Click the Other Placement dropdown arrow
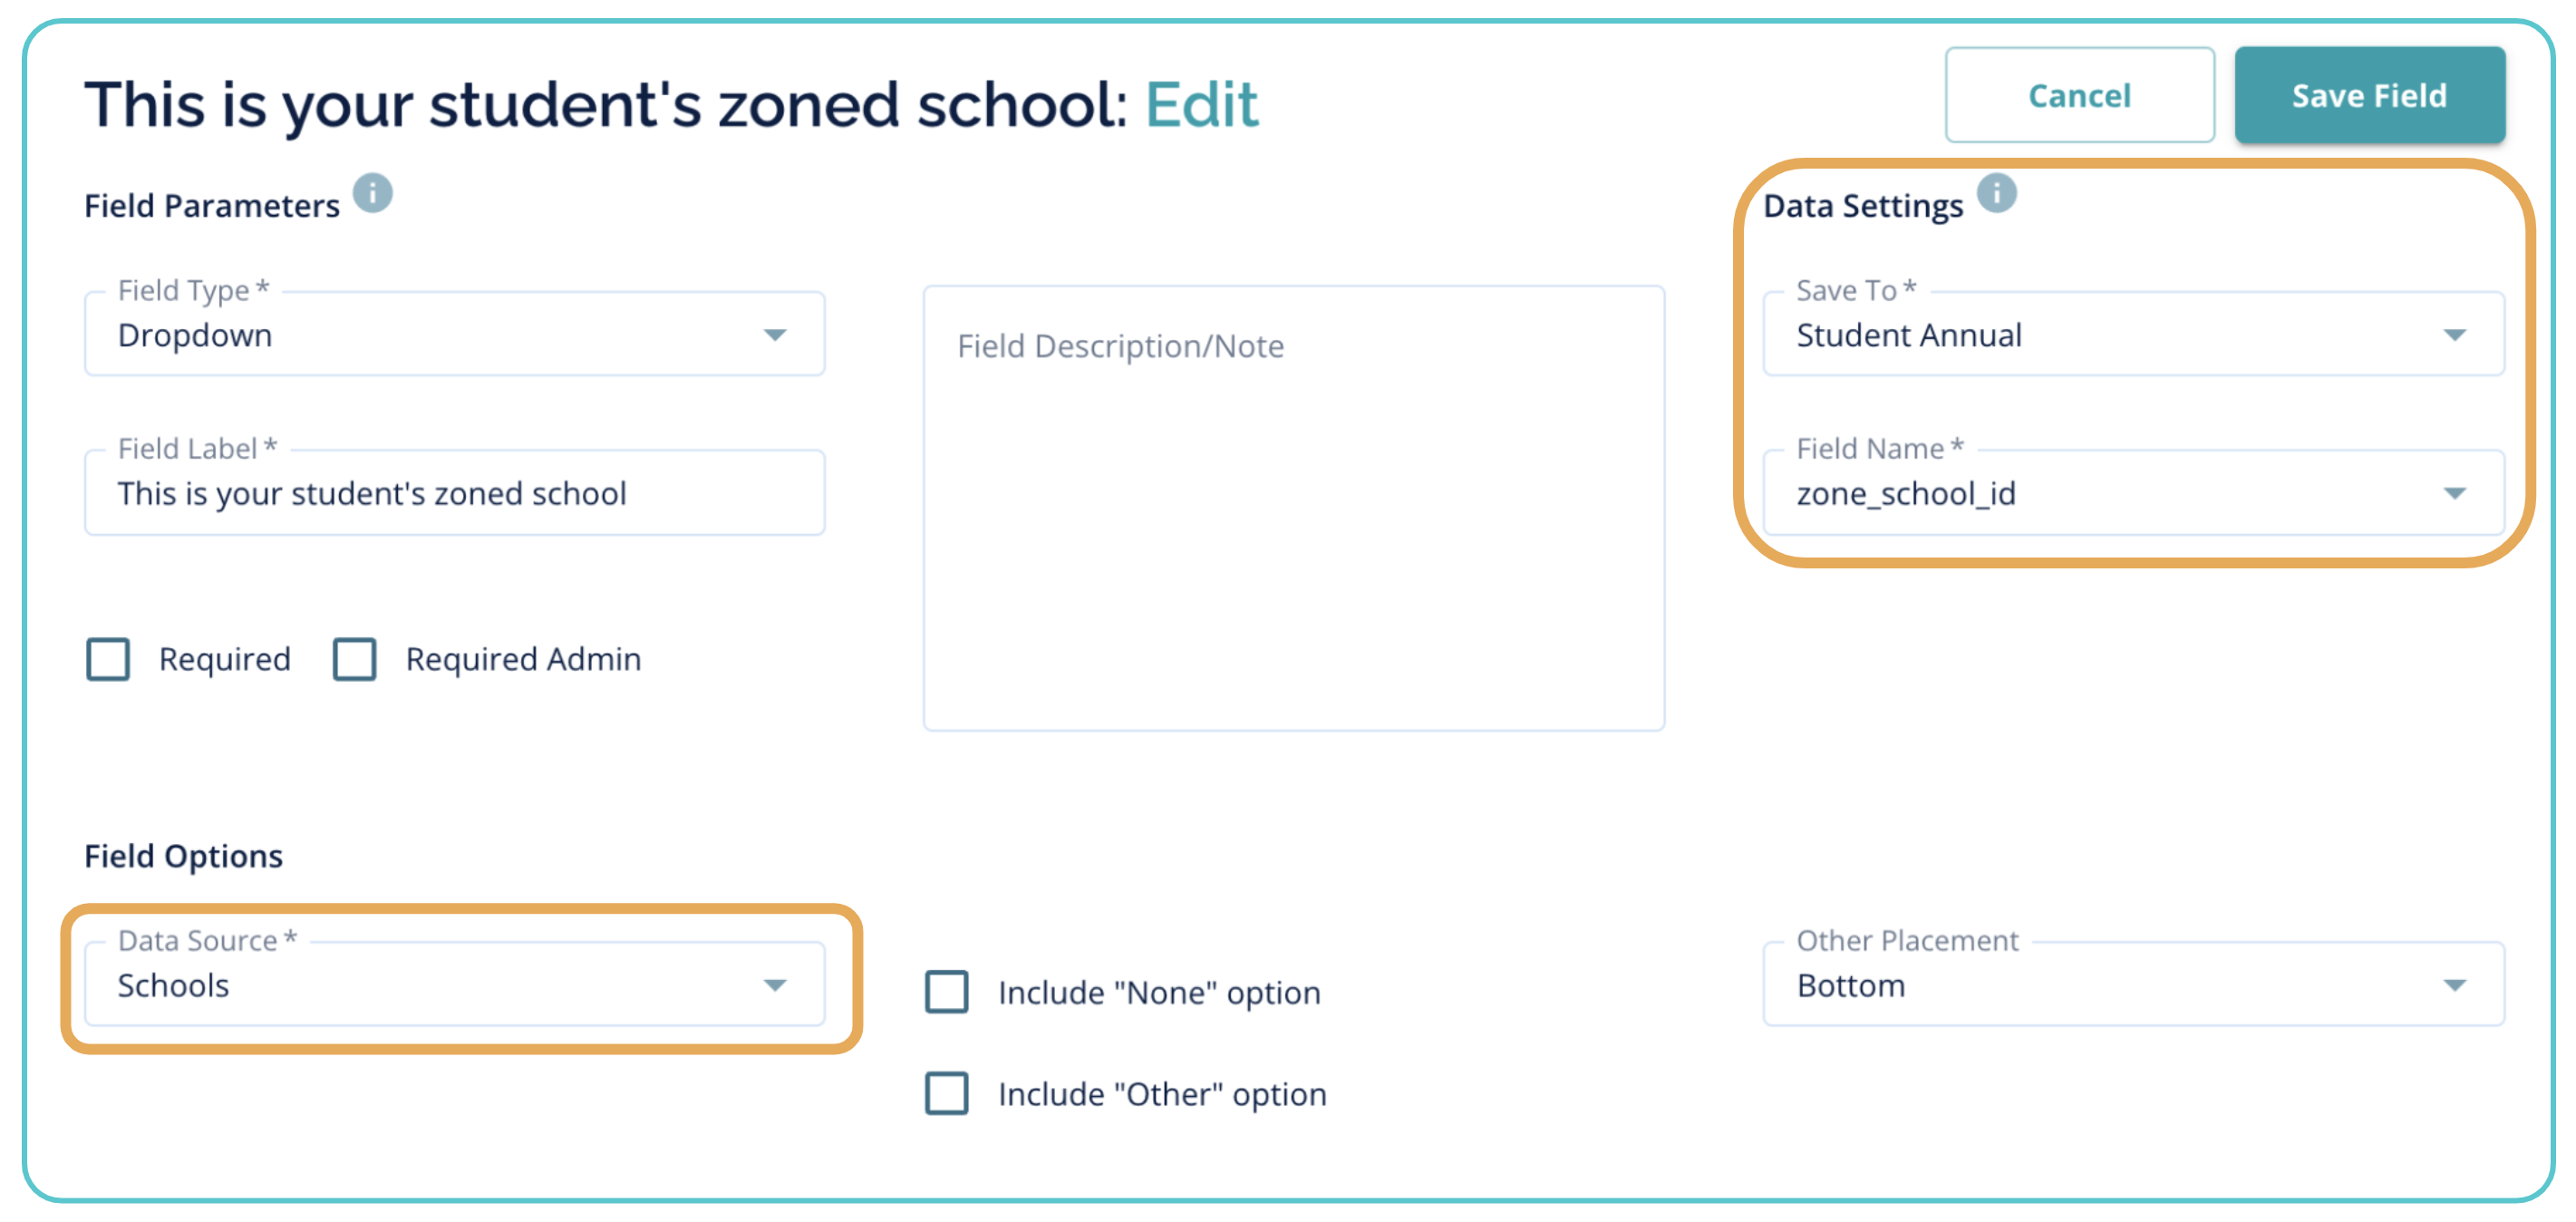Screen dimensions: 2576x1222 click(x=2454, y=985)
